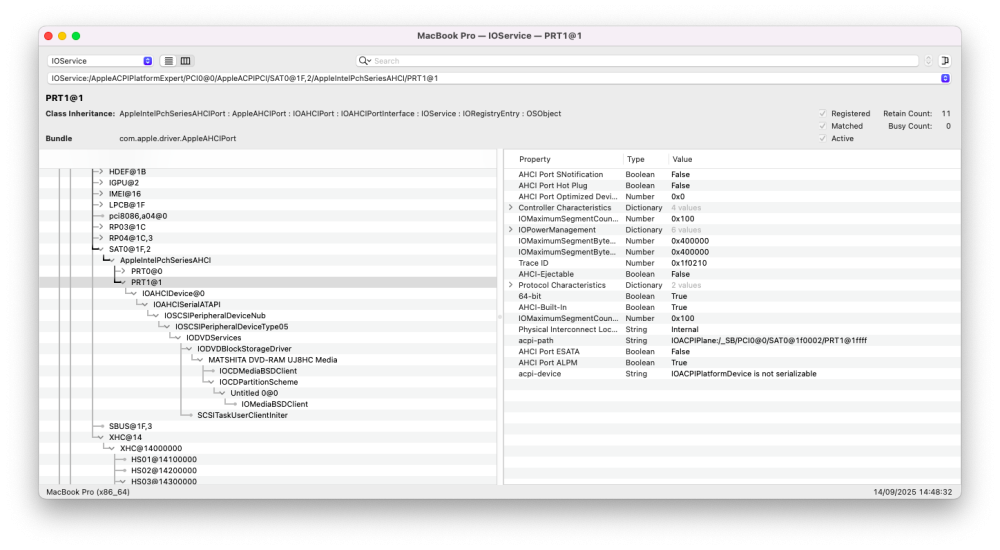Expand the RP03@1C tree node
The image size is (1000, 550).
[101, 227]
